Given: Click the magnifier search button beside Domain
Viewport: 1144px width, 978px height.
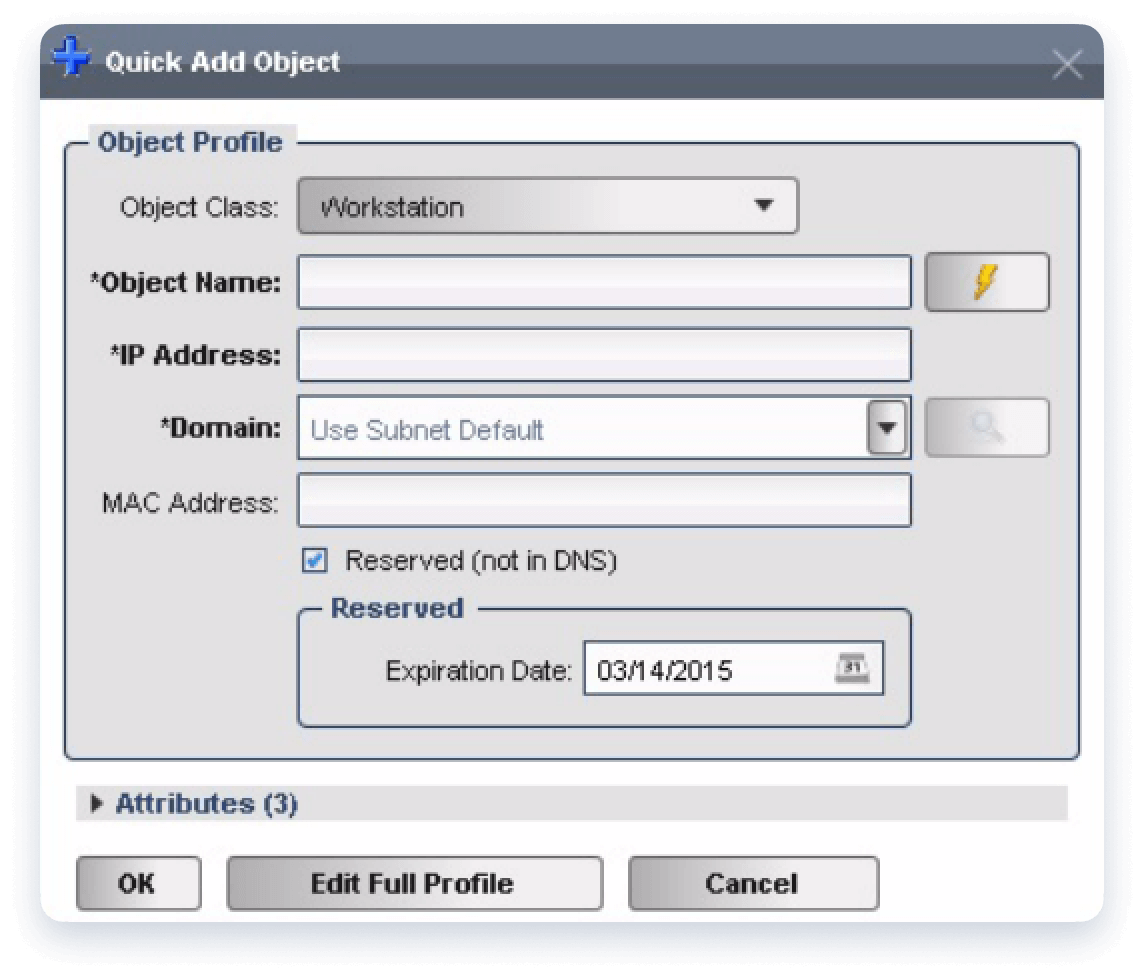Looking at the screenshot, I should point(986,428).
